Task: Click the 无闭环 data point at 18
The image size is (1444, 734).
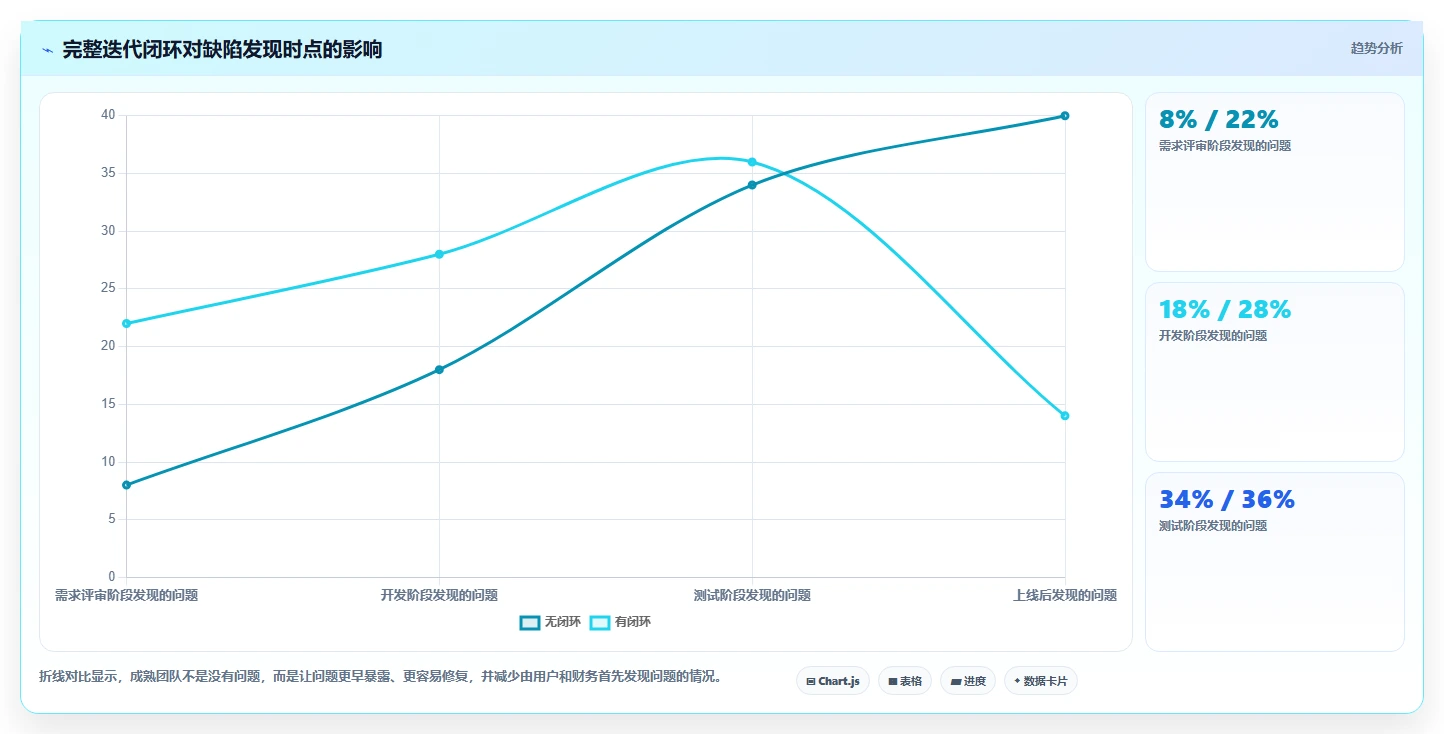Action: [x=439, y=370]
